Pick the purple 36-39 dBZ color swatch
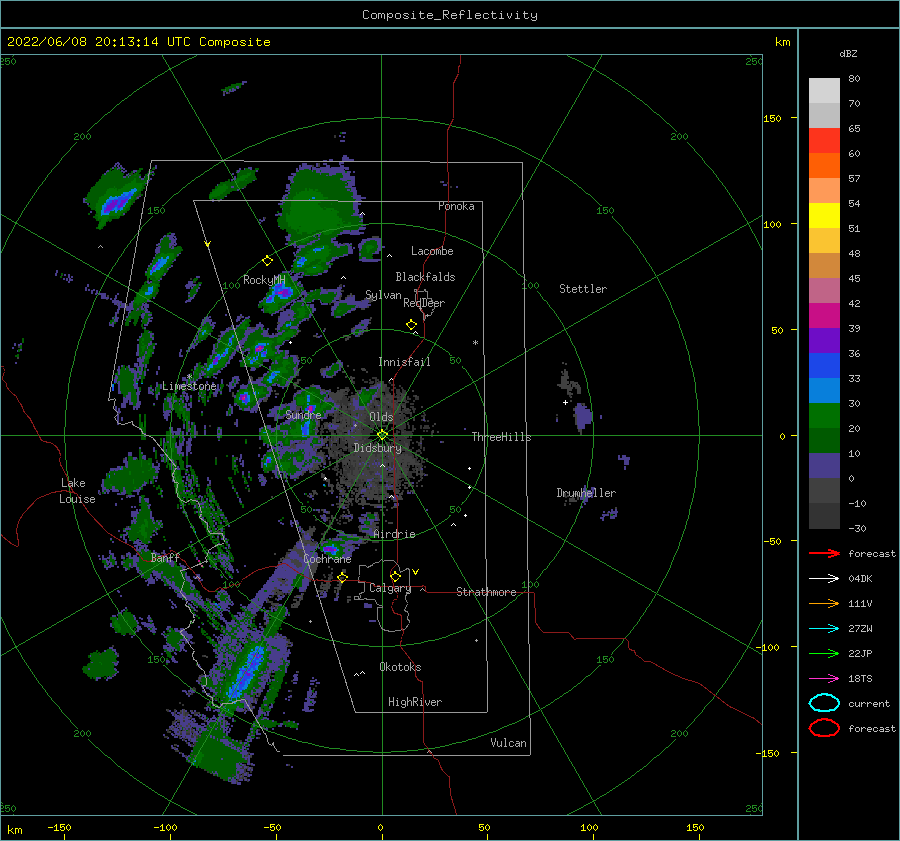The image size is (900, 841). coord(824,340)
